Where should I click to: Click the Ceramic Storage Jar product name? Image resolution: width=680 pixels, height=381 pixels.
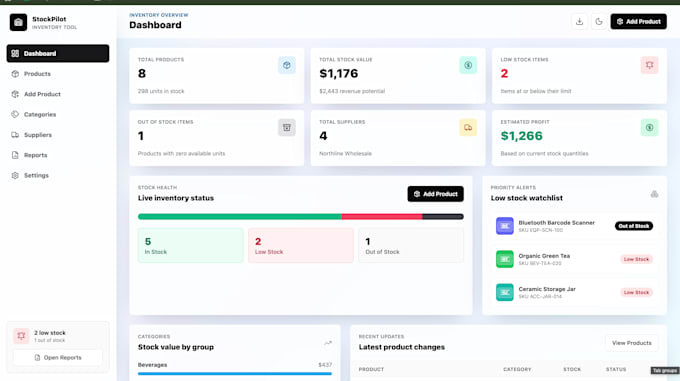547,289
